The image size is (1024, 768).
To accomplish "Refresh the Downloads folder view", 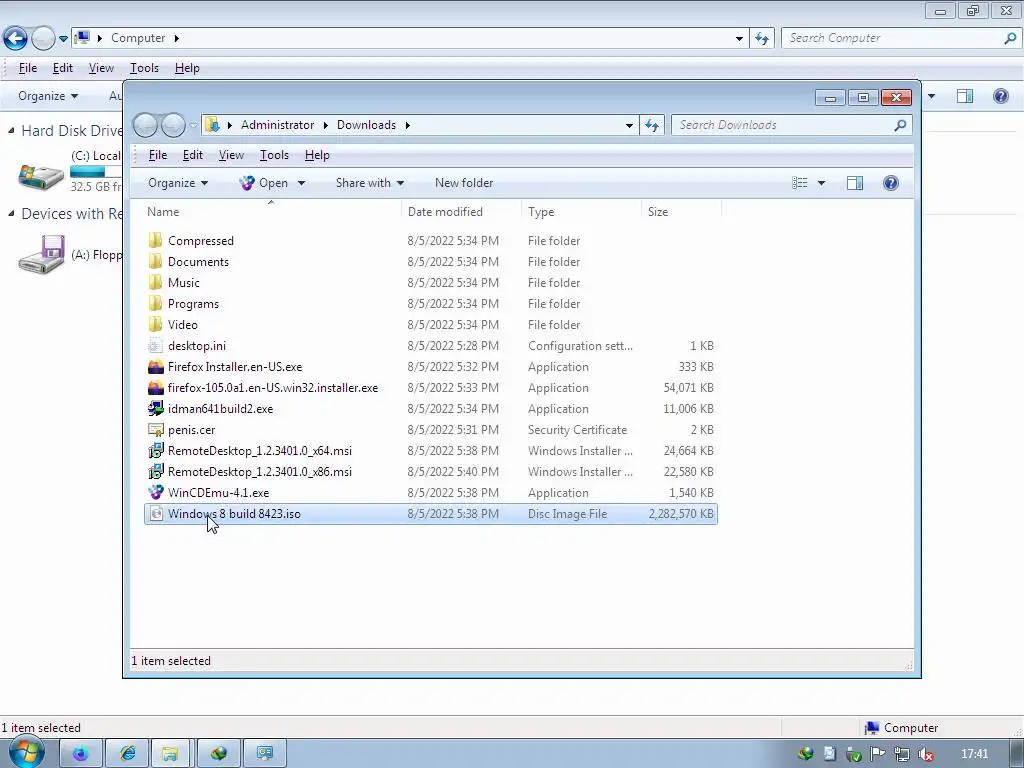I will 652,125.
